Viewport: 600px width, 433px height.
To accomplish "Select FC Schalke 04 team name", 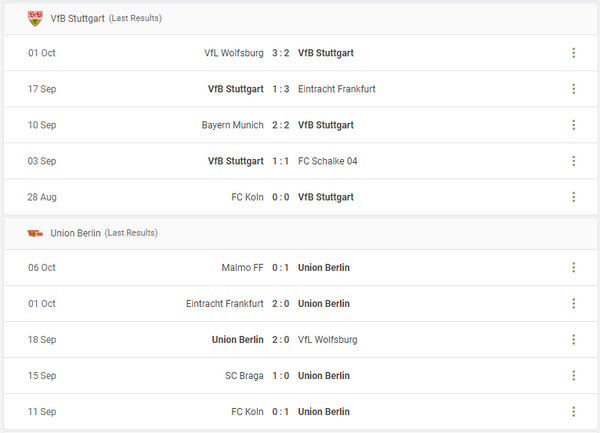I will [x=328, y=161].
